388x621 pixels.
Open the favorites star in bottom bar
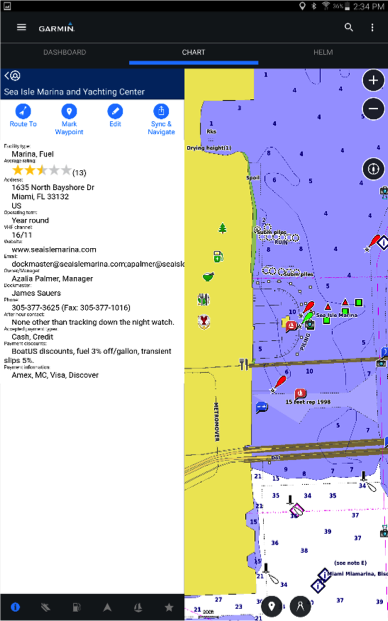(169, 607)
